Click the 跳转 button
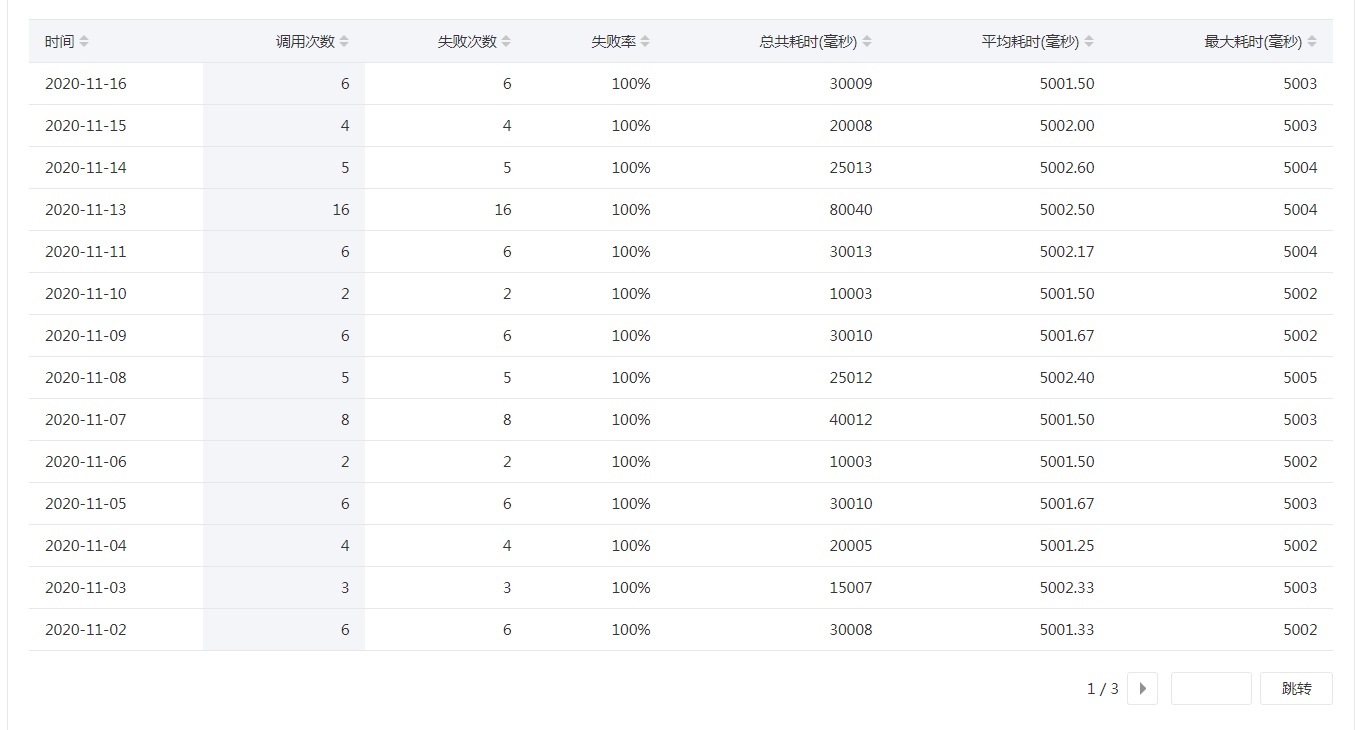Image resolution: width=1356 pixels, height=730 pixels. (x=1296, y=688)
